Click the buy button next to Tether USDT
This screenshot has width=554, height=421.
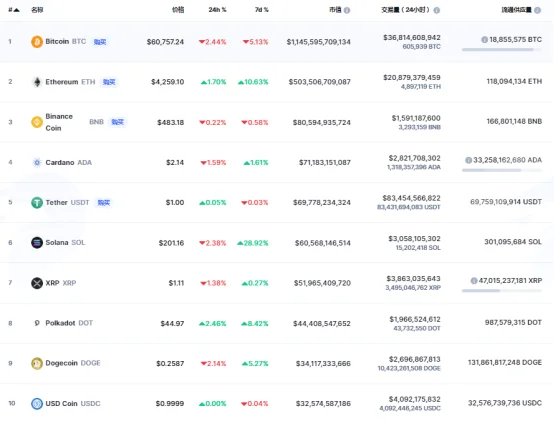coord(104,203)
